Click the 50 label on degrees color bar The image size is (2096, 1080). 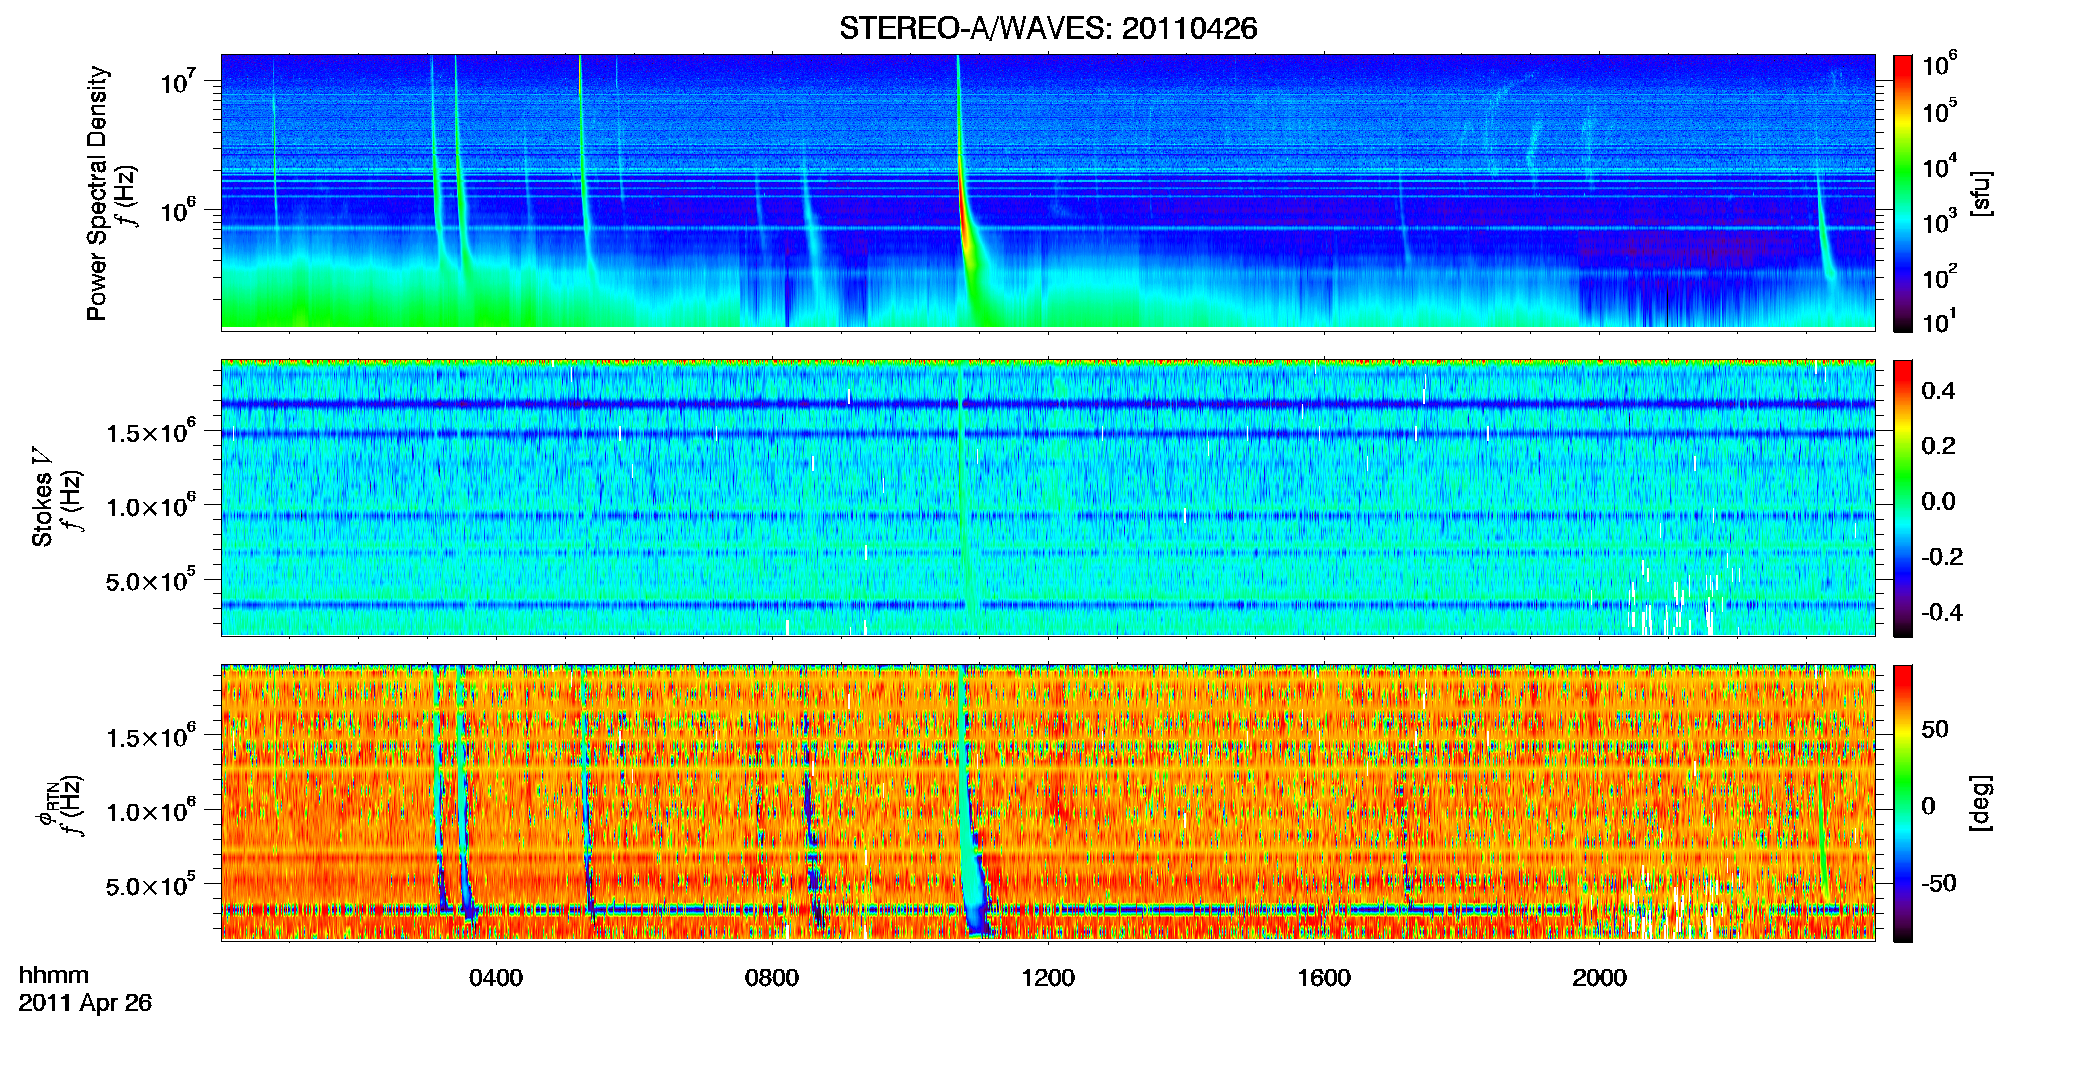pos(1935,729)
